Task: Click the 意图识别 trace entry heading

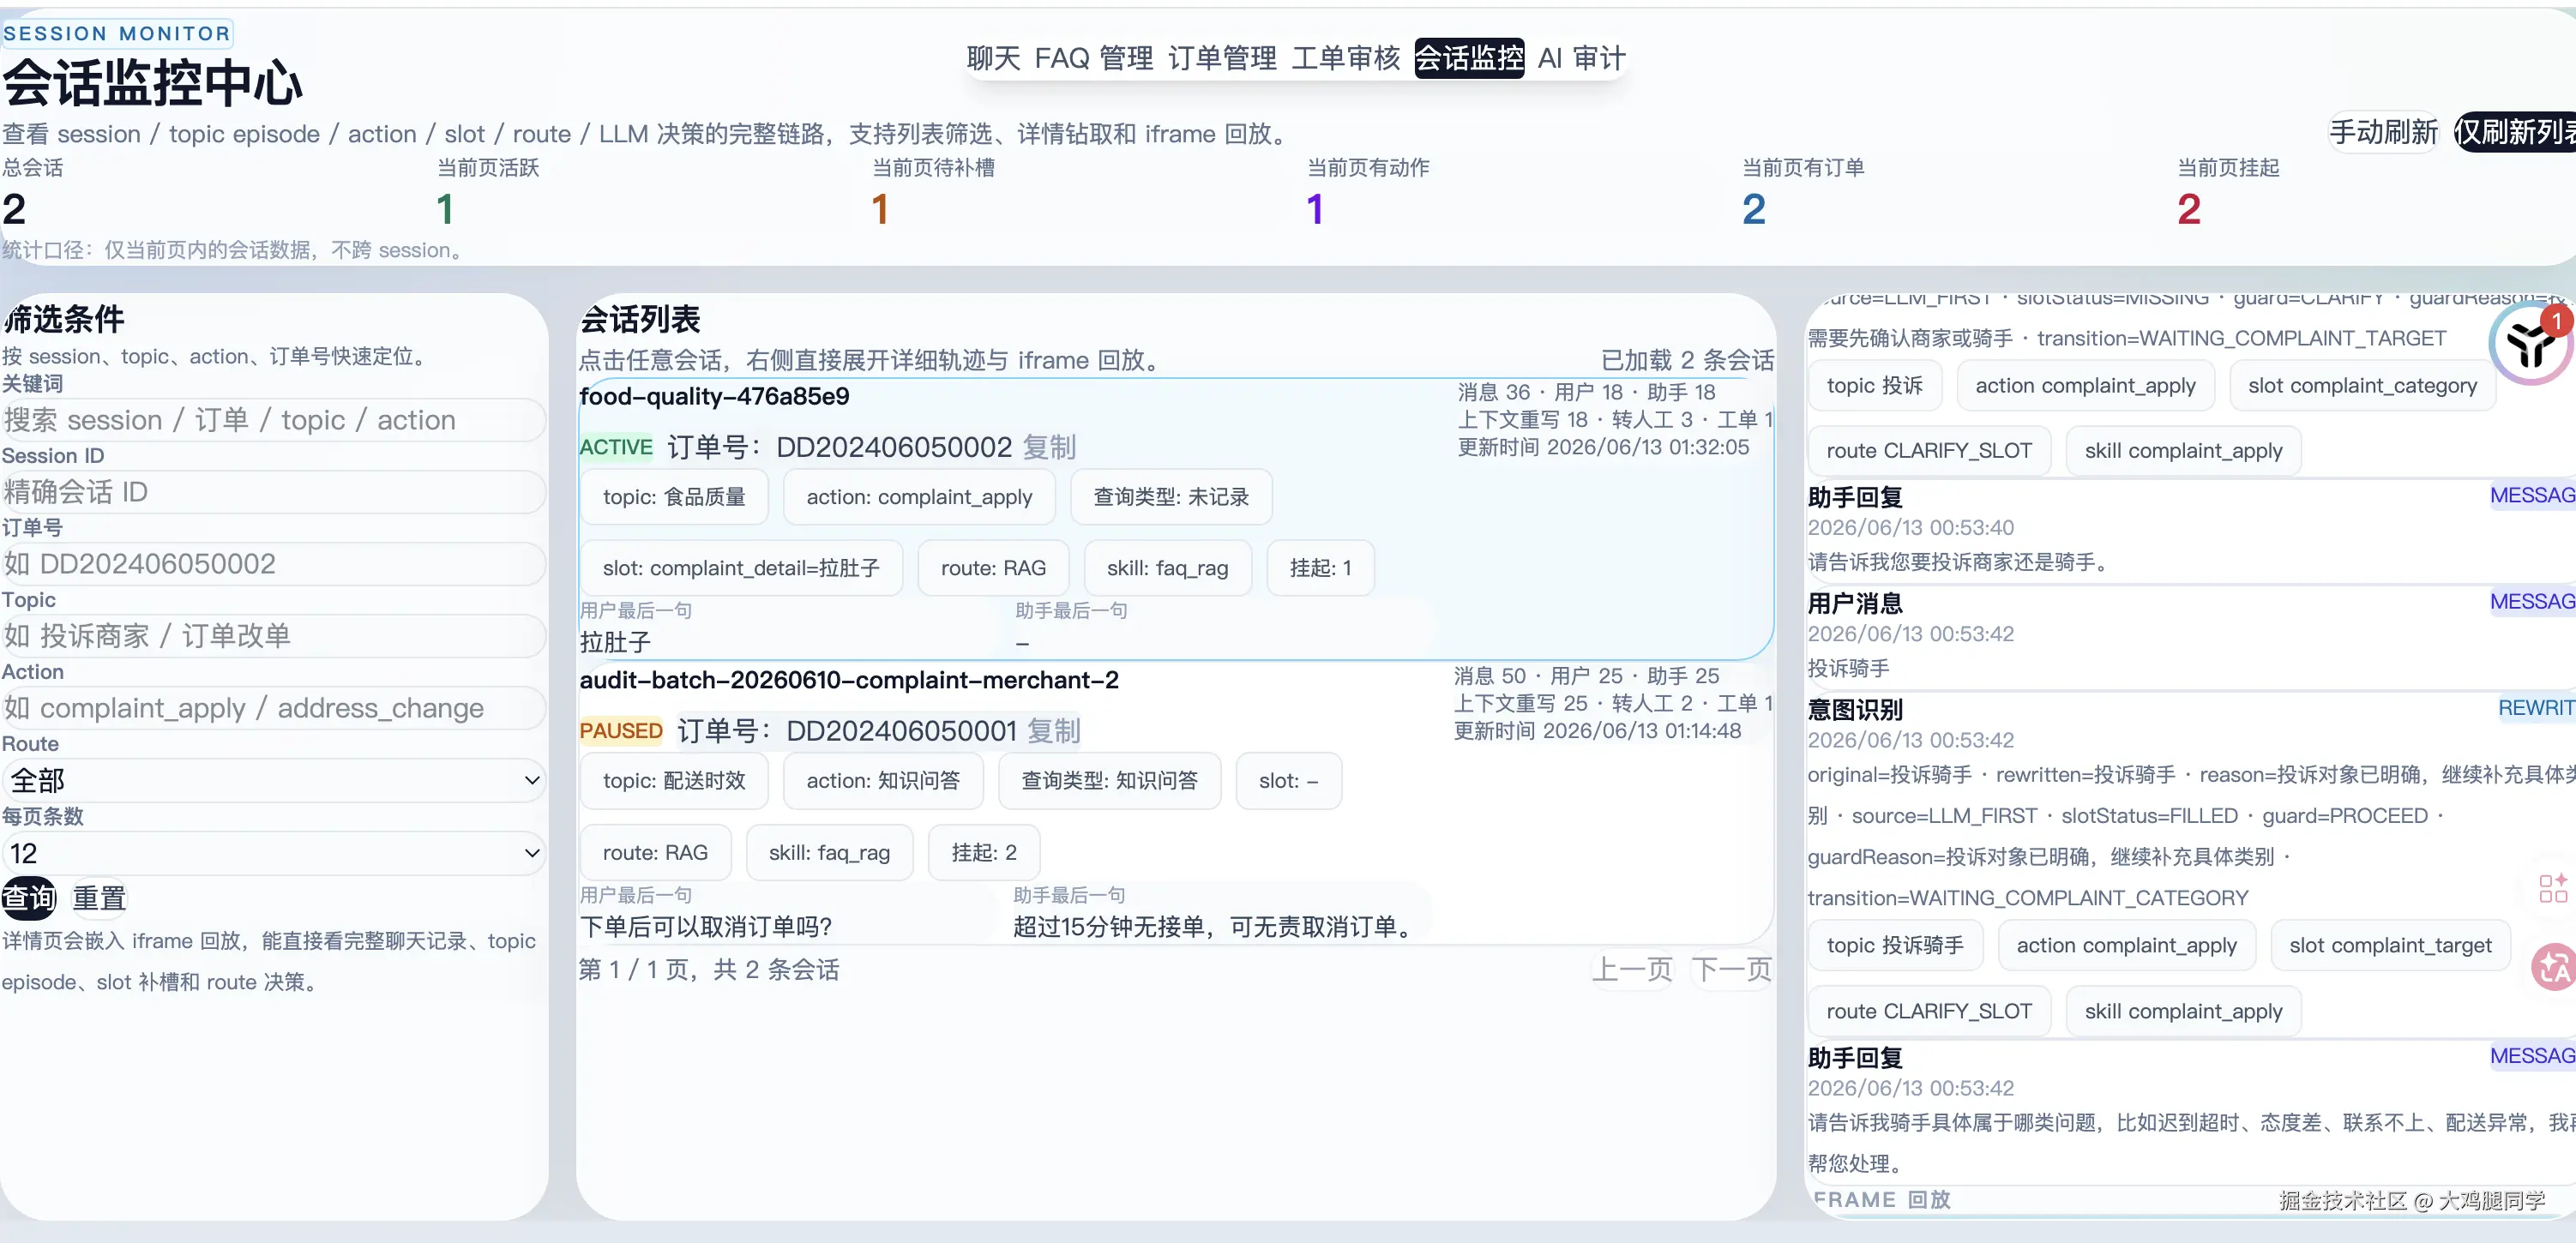Action: tap(1855, 710)
